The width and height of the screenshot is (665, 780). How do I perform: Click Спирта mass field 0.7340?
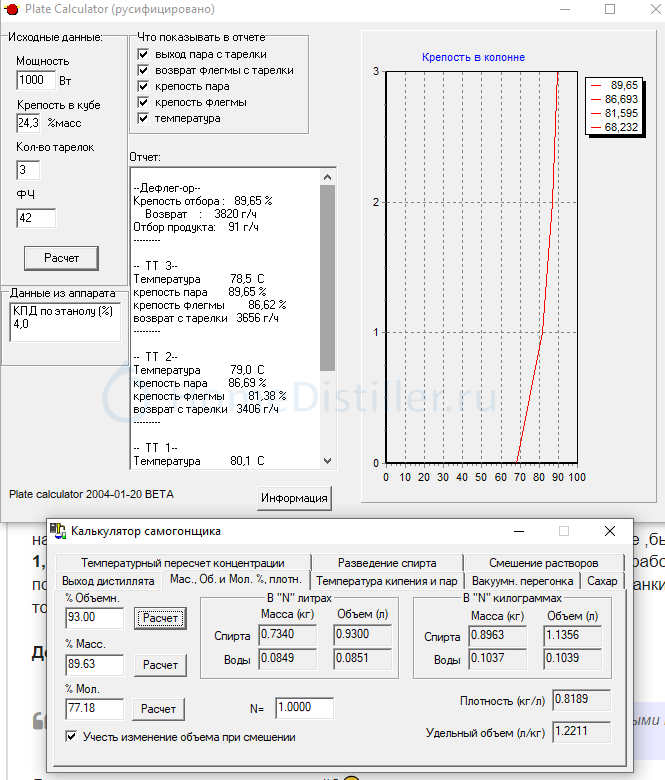click(x=287, y=634)
